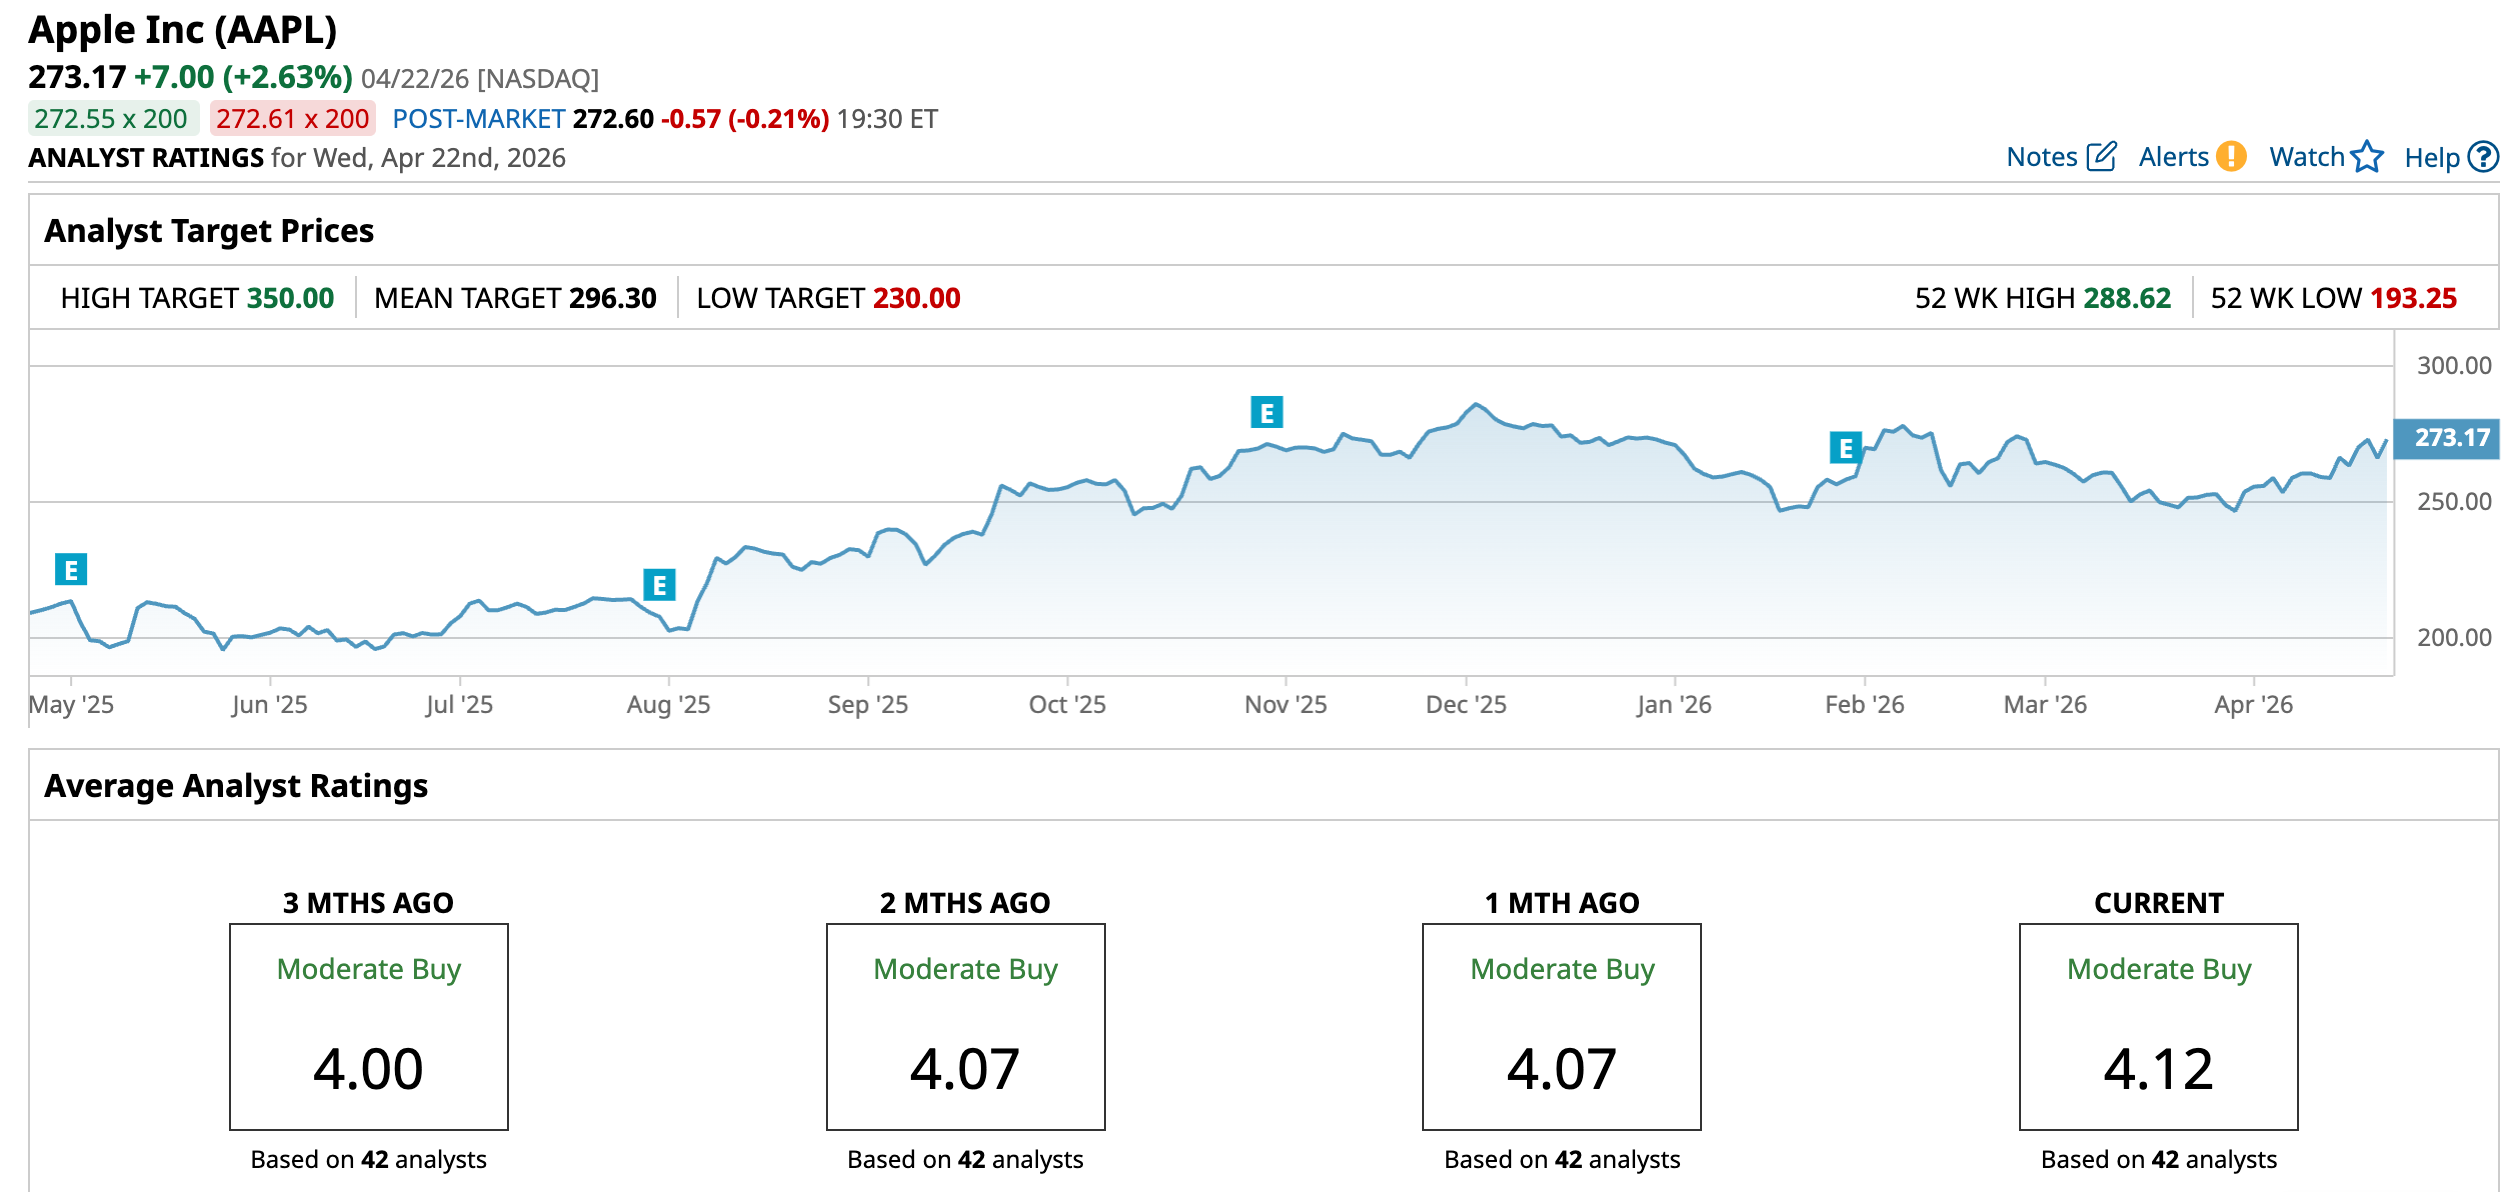This screenshot has width=2512, height=1192.
Task: Click the Help question mark icon
Action: [x=2483, y=157]
